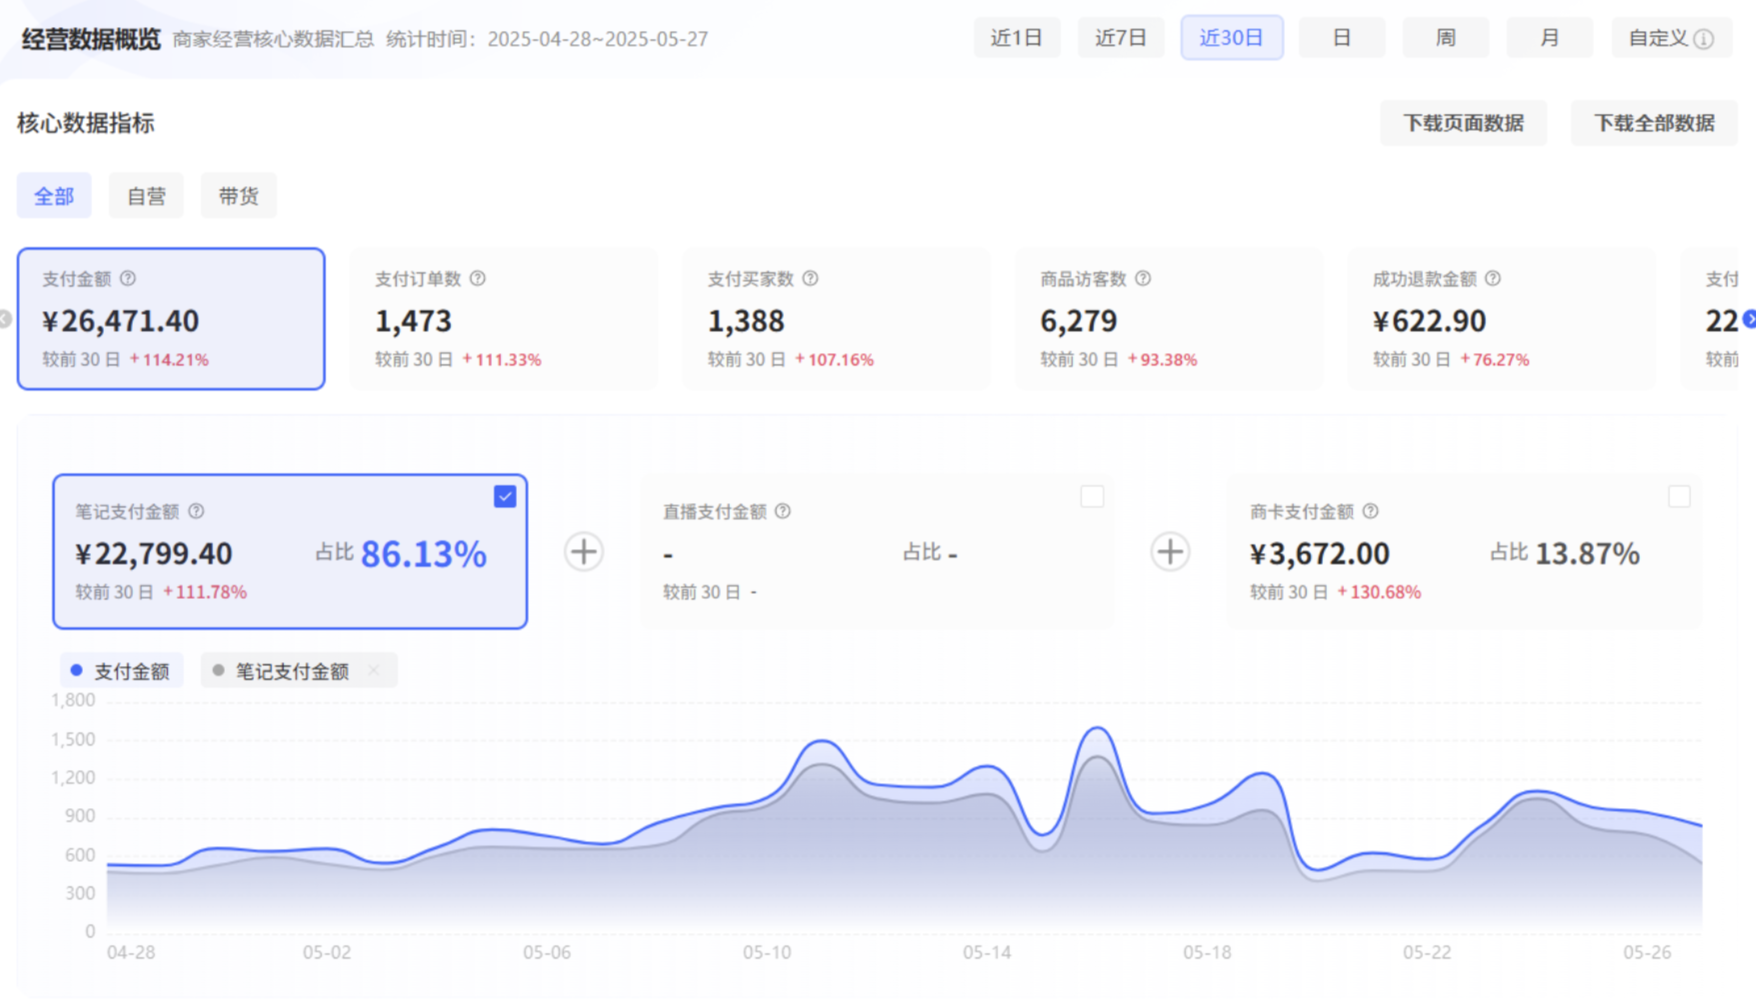Select the 近7日 time range
Image resolution: width=1756 pixels, height=1004 pixels.
[1120, 38]
